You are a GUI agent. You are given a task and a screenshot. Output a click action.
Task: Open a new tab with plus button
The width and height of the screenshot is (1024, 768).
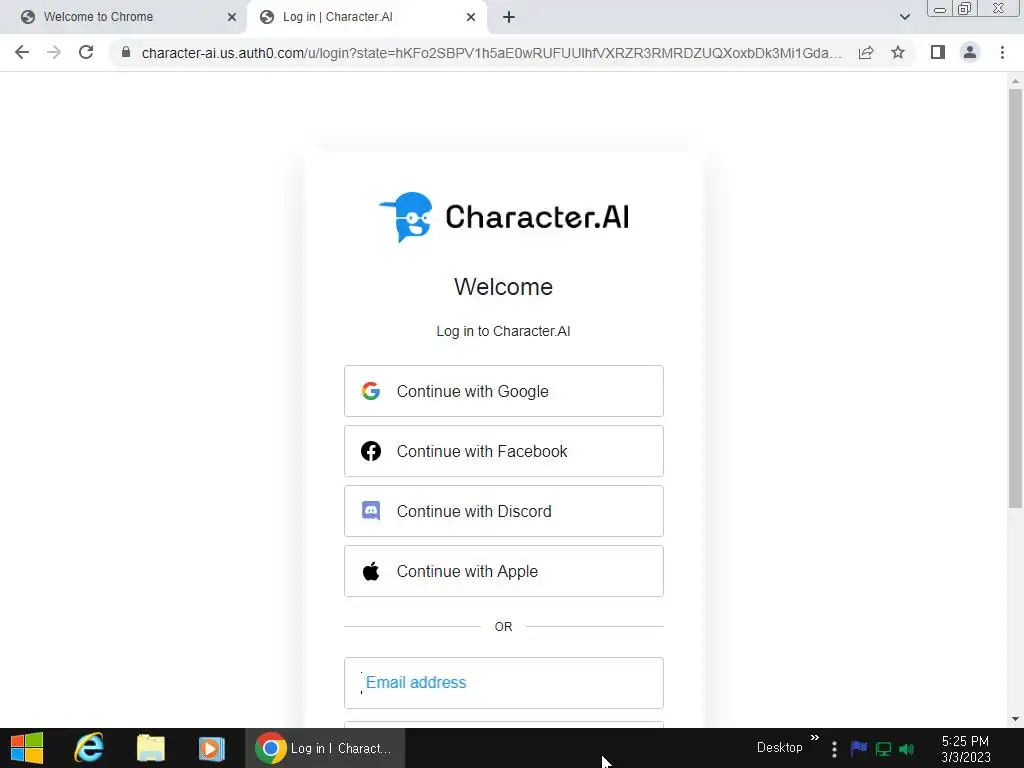[509, 17]
